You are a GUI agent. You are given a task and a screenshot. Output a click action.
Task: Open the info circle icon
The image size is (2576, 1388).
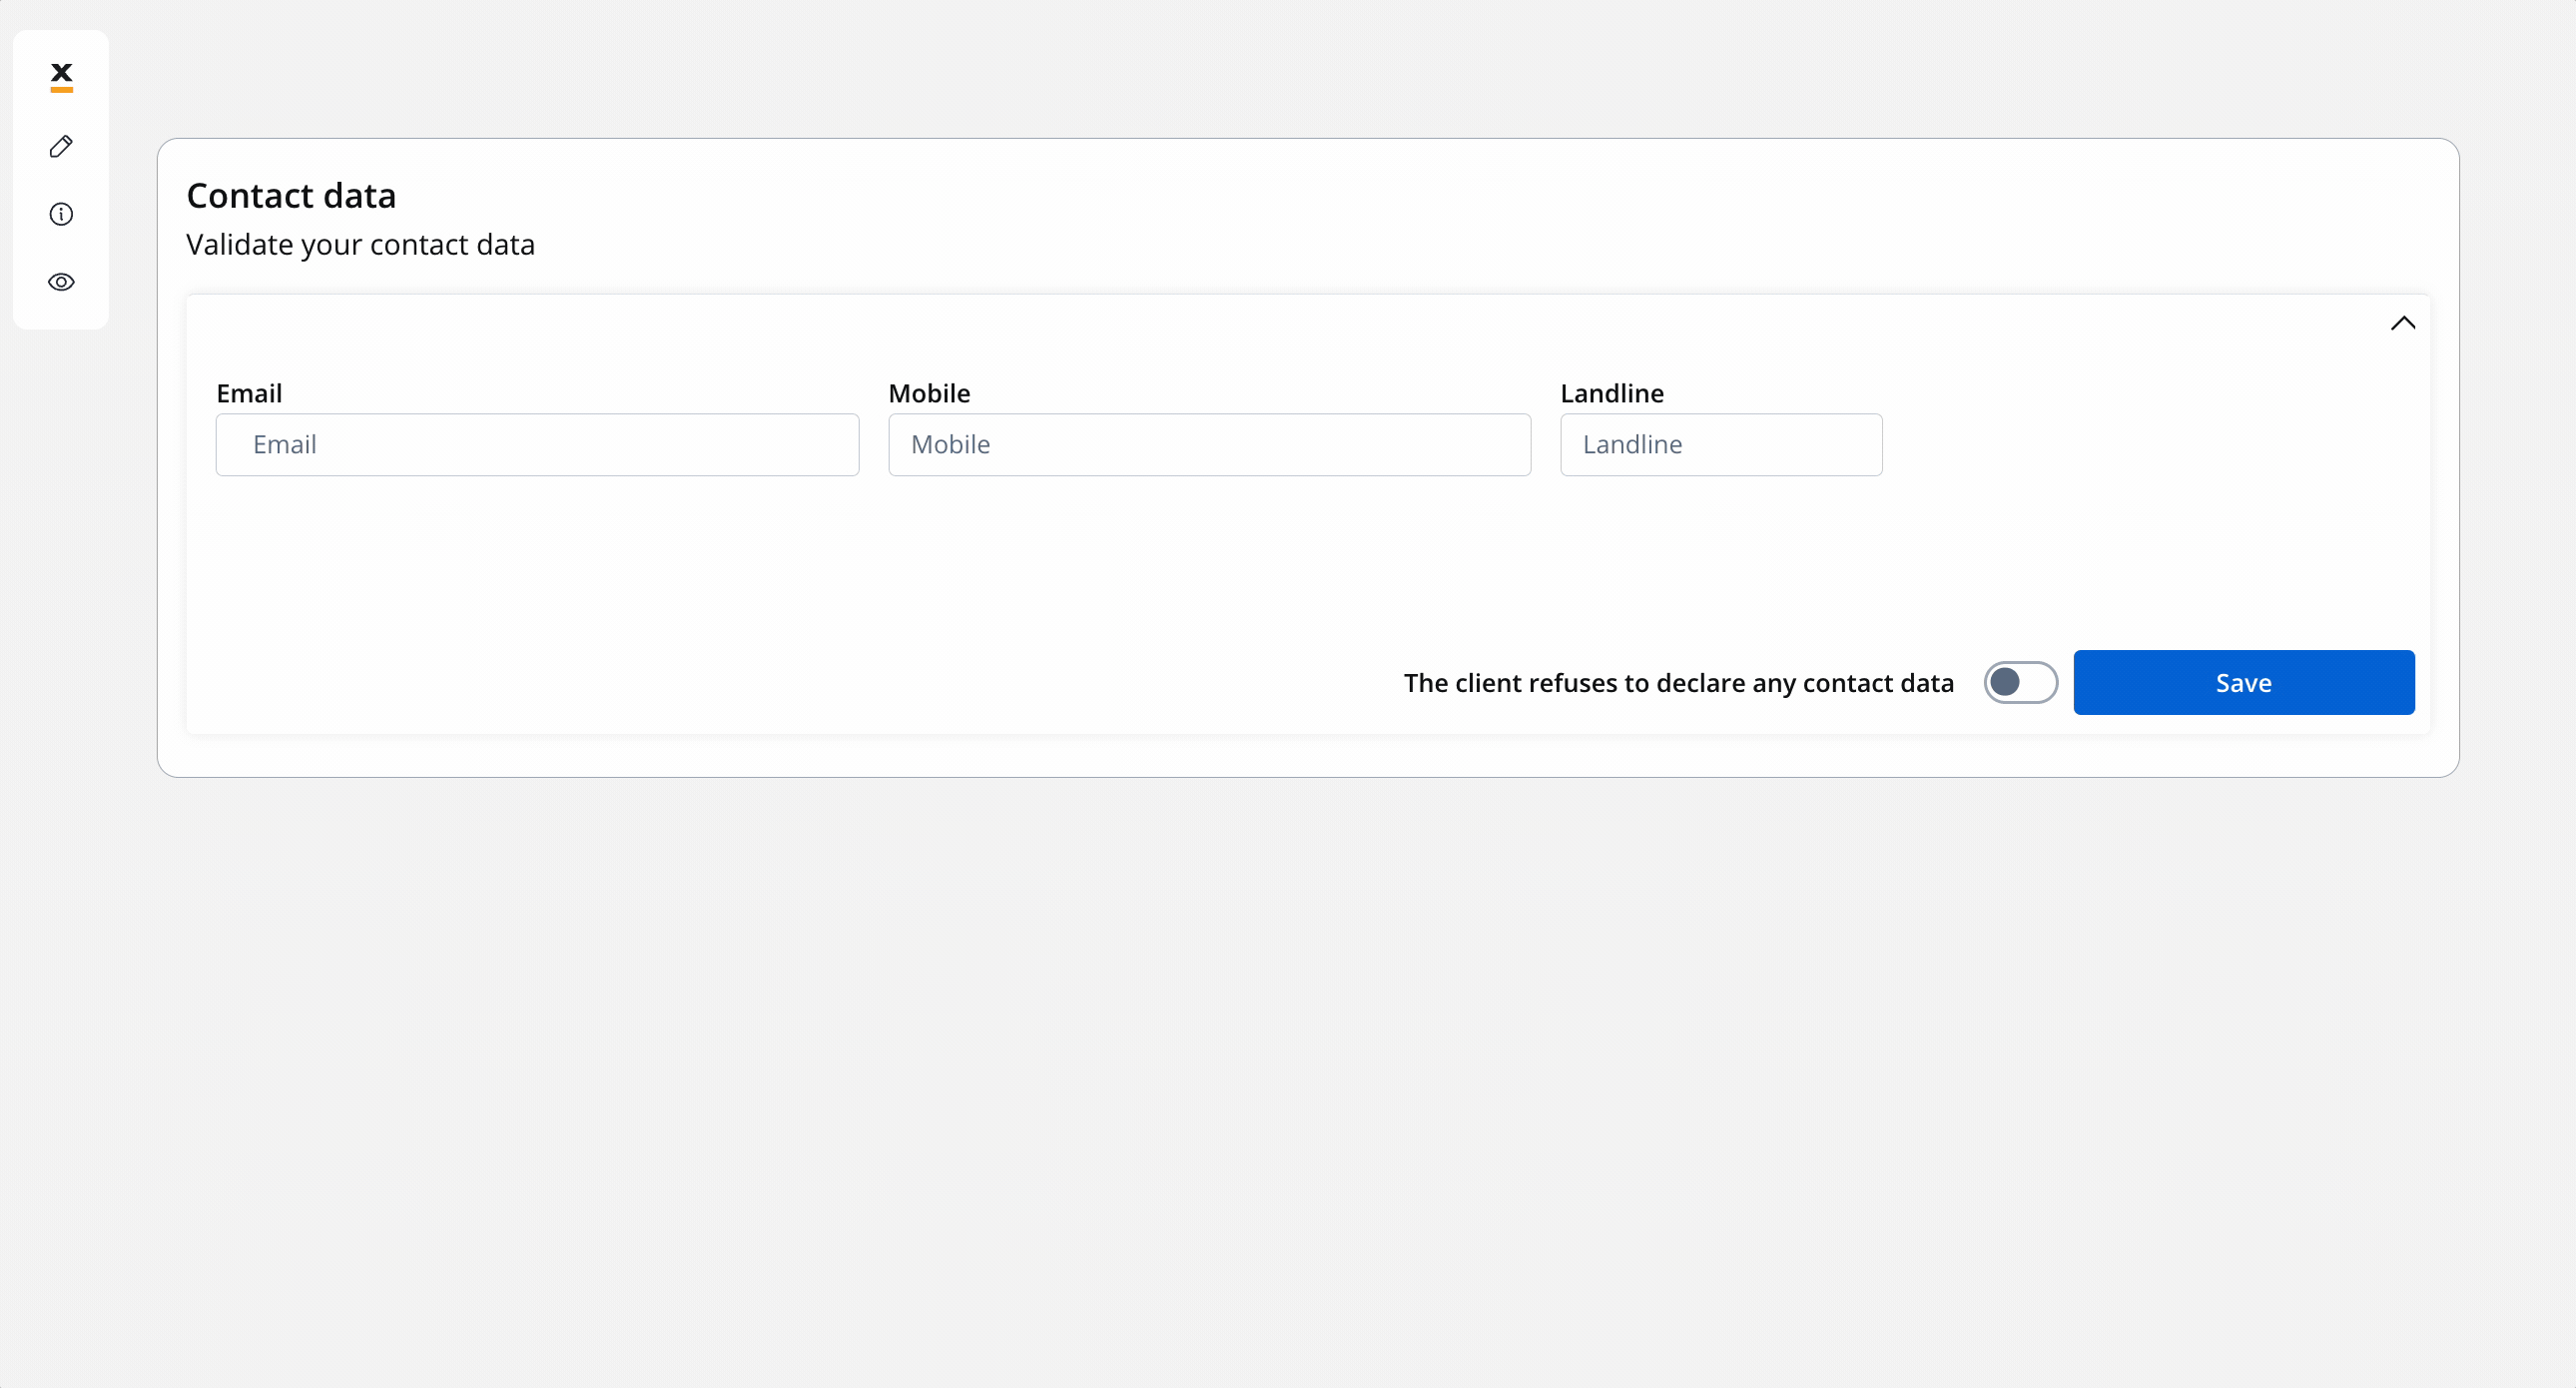click(61, 214)
